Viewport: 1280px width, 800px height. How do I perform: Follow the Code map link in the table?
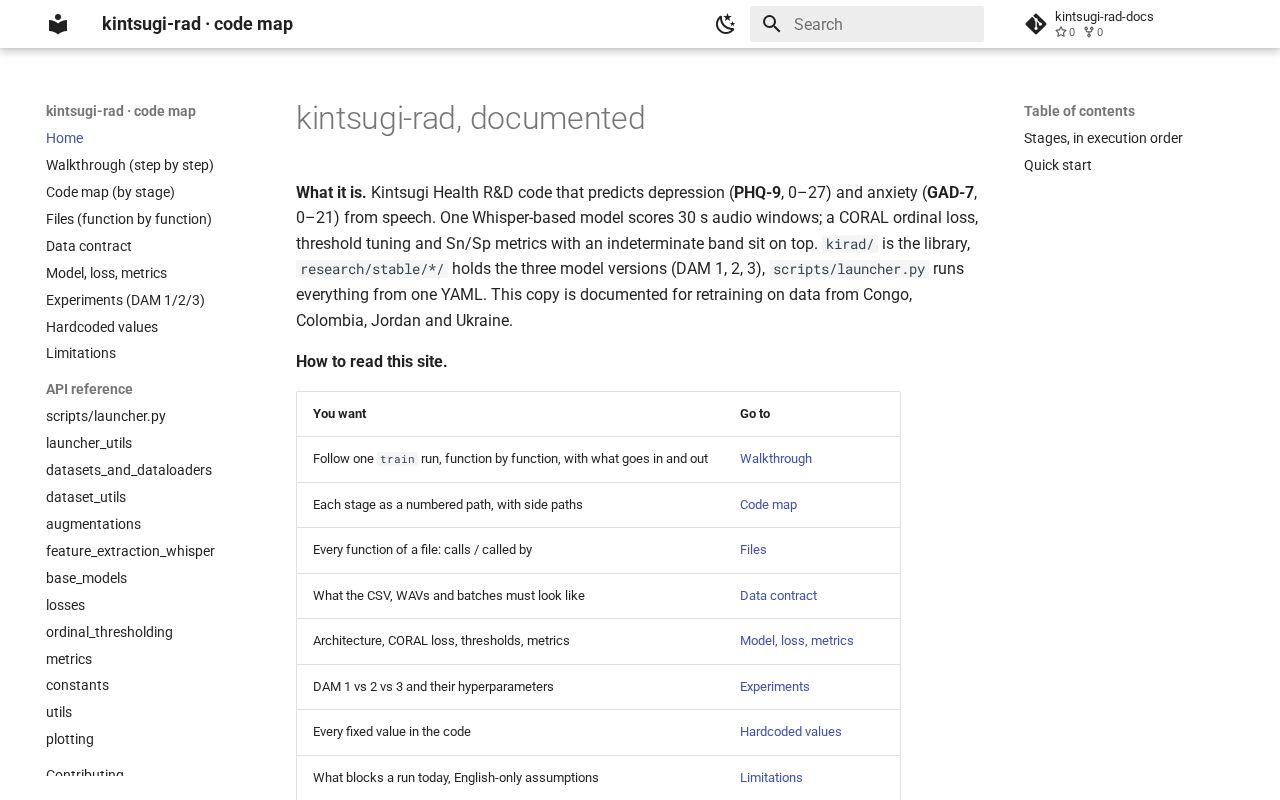point(768,505)
